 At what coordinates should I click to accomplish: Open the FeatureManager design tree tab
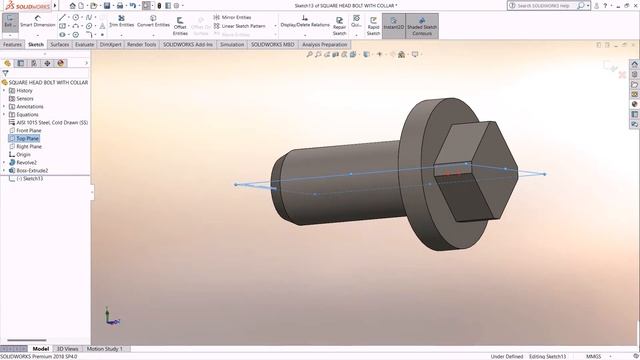(7, 63)
